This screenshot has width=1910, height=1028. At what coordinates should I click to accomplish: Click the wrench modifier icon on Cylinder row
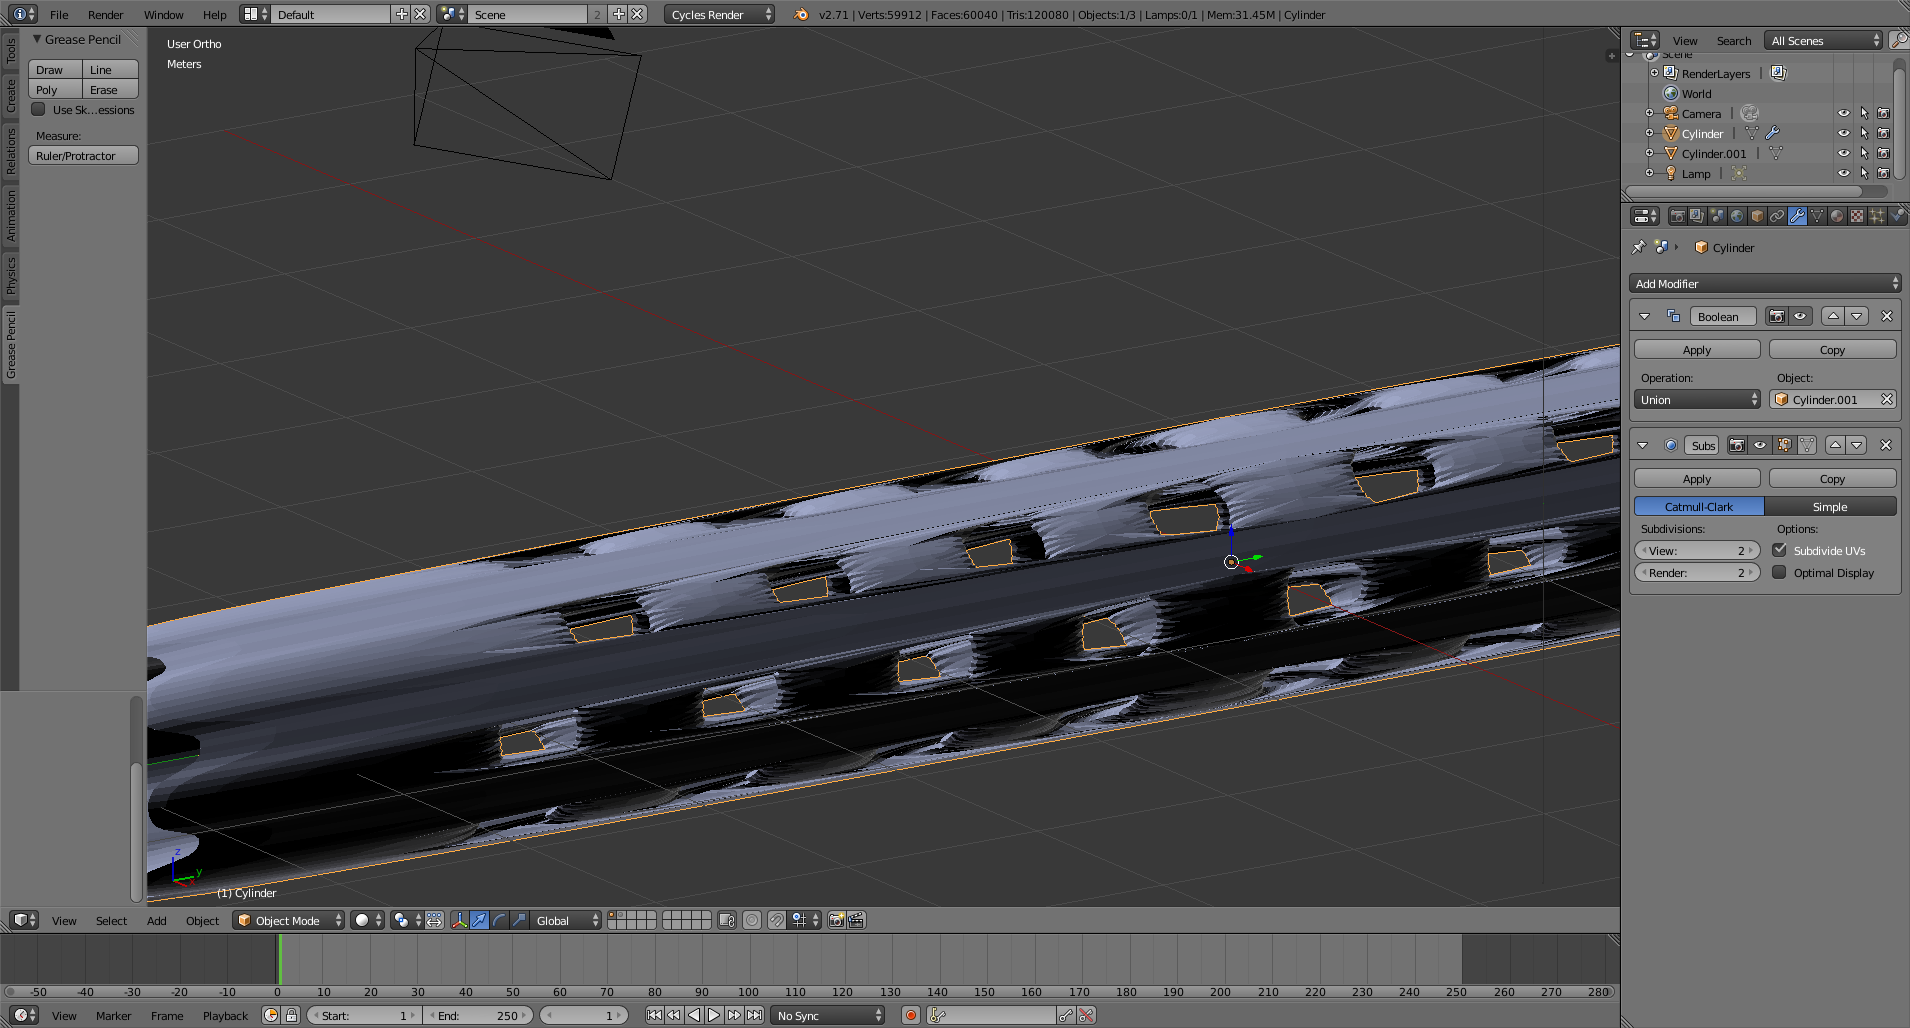coord(1772,133)
